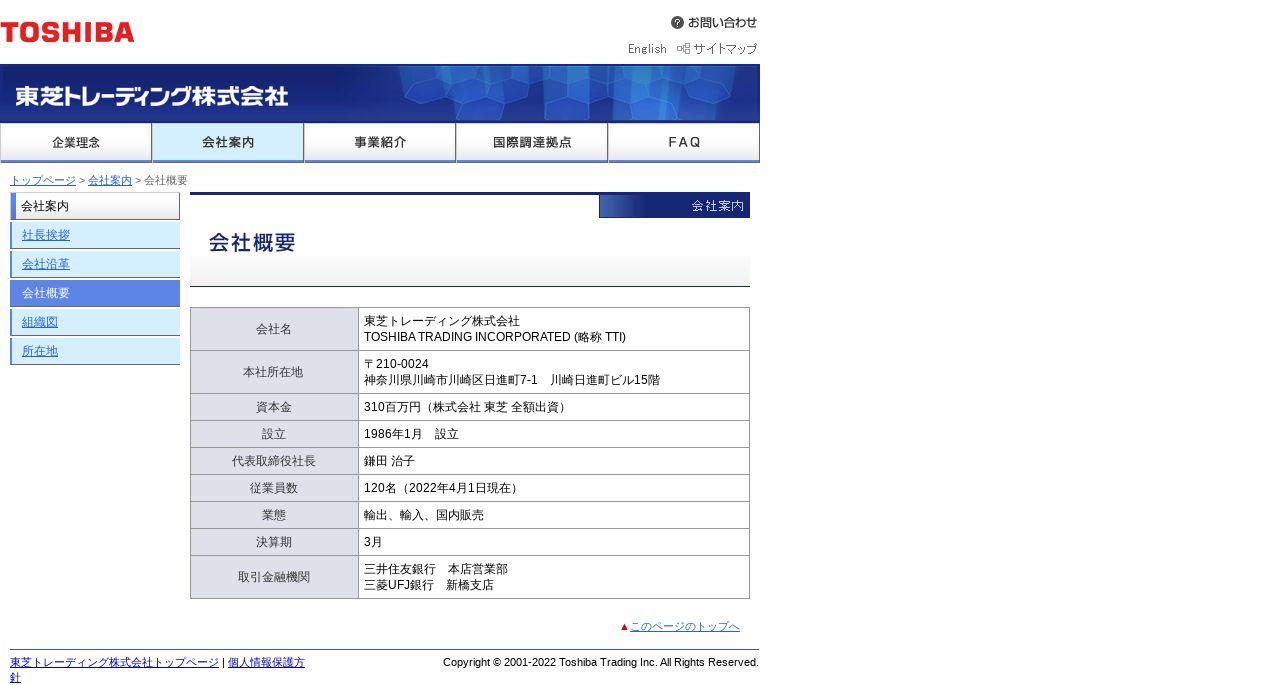Click the TOSHIBA logo
The height and width of the screenshot is (685, 1284).
tap(67, 32)
